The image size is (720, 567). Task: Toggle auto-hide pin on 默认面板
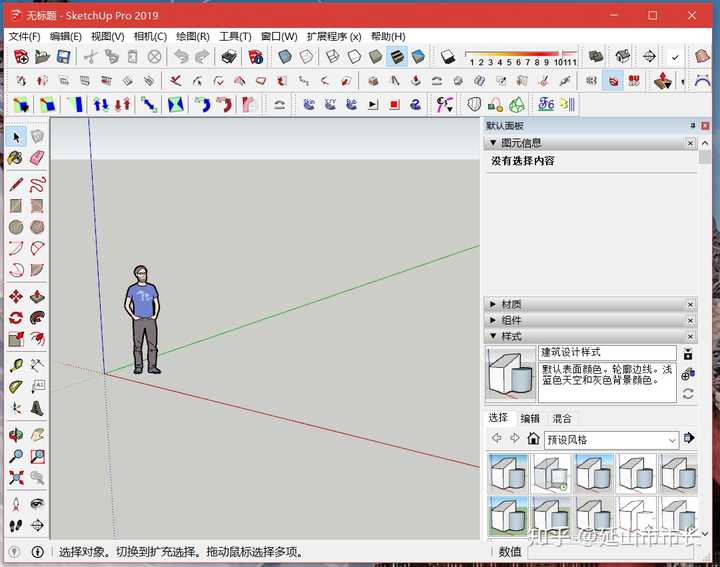[x=693, y=126]
